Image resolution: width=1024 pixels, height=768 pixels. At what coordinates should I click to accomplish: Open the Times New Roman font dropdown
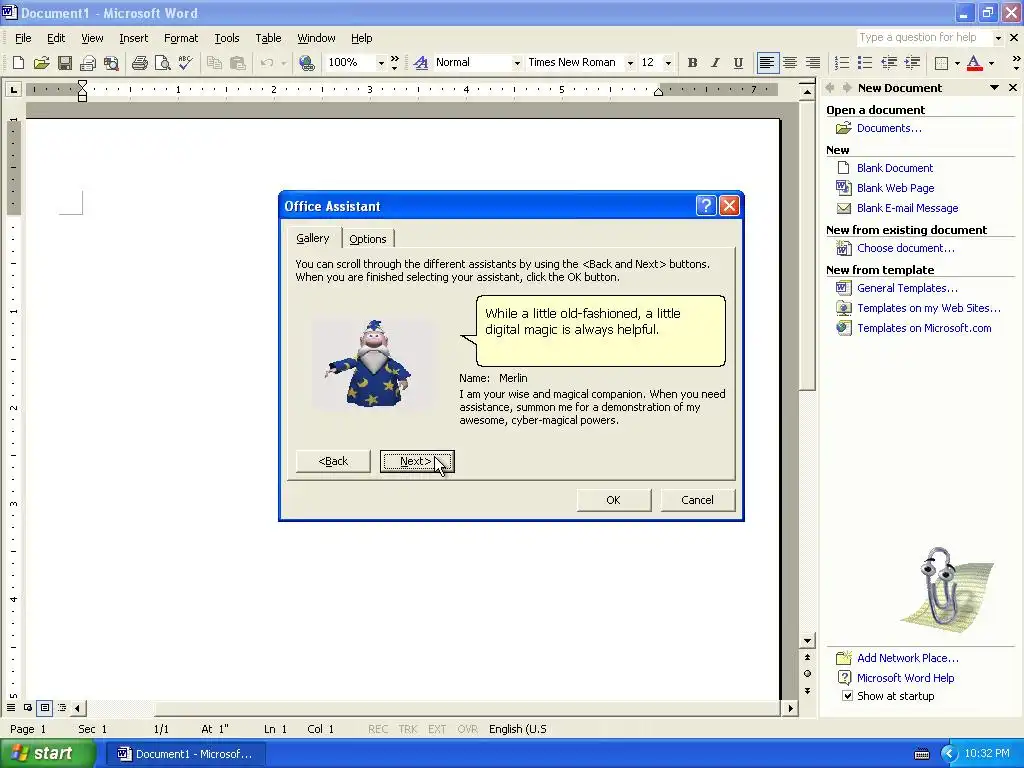630,63
